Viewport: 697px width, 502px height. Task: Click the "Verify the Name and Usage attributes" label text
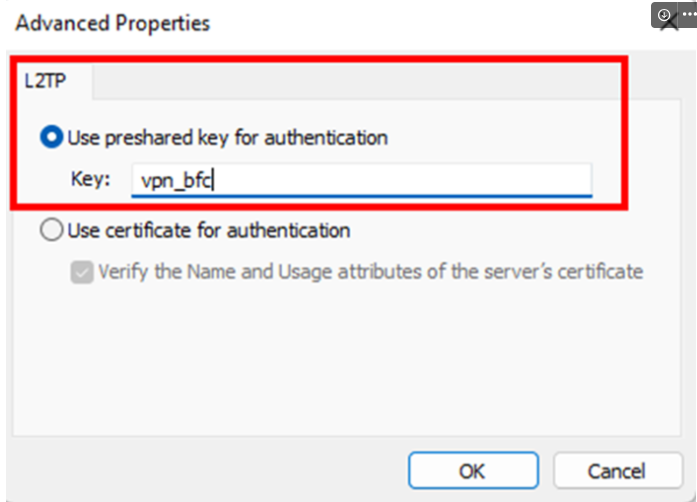tap(370, 271)
